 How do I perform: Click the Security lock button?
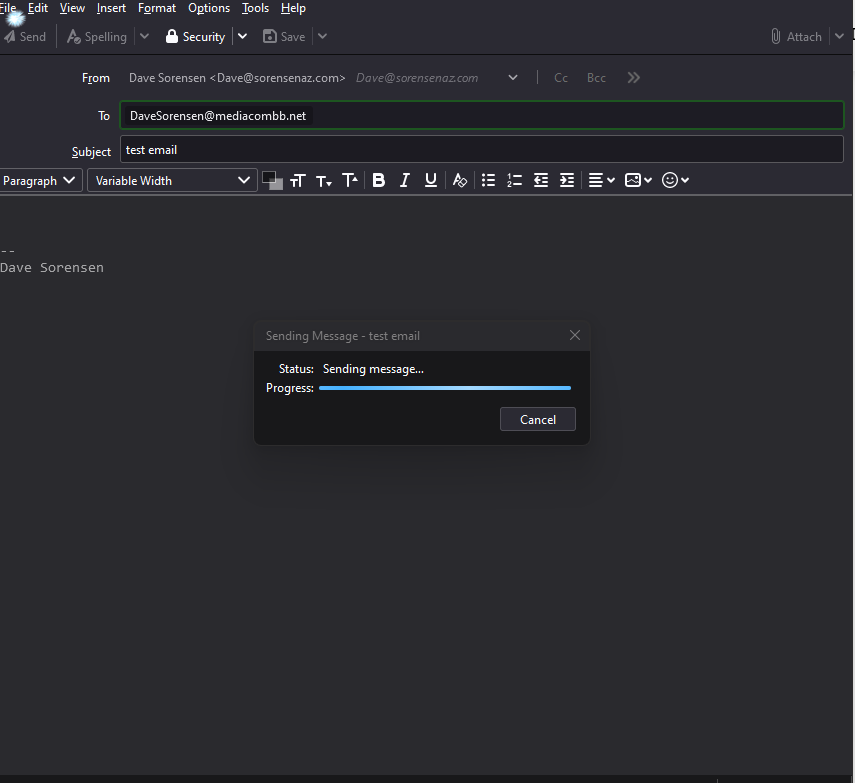click(x=195, y=37)
